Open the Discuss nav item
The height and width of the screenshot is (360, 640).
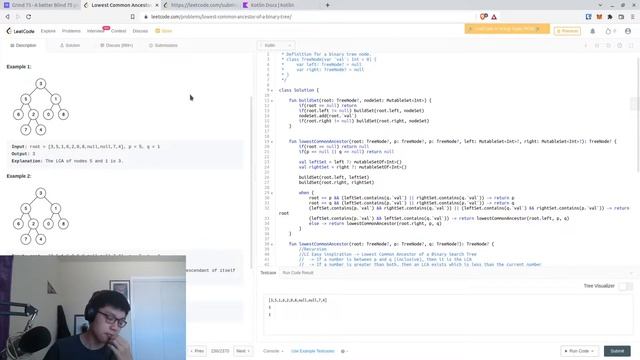click(140, 31)
